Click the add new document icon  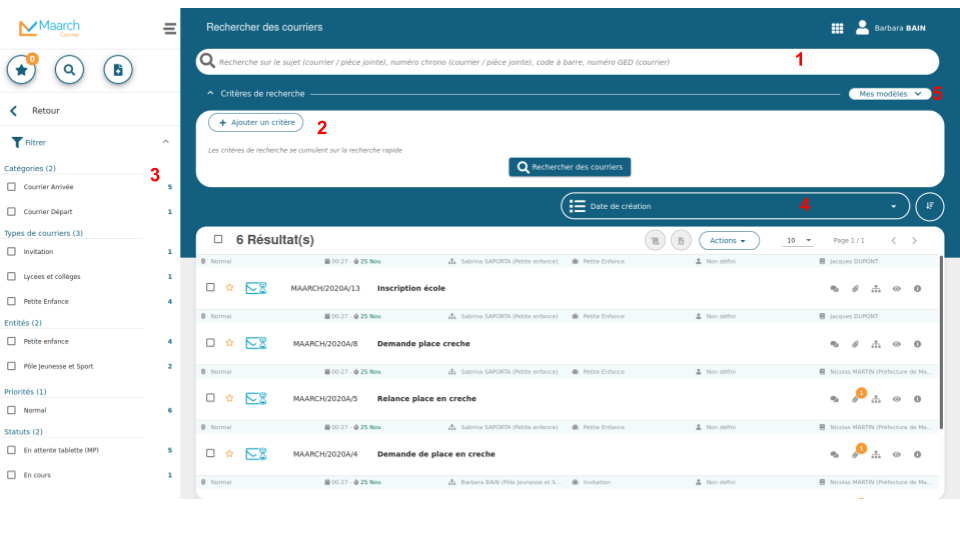point(118,70)
